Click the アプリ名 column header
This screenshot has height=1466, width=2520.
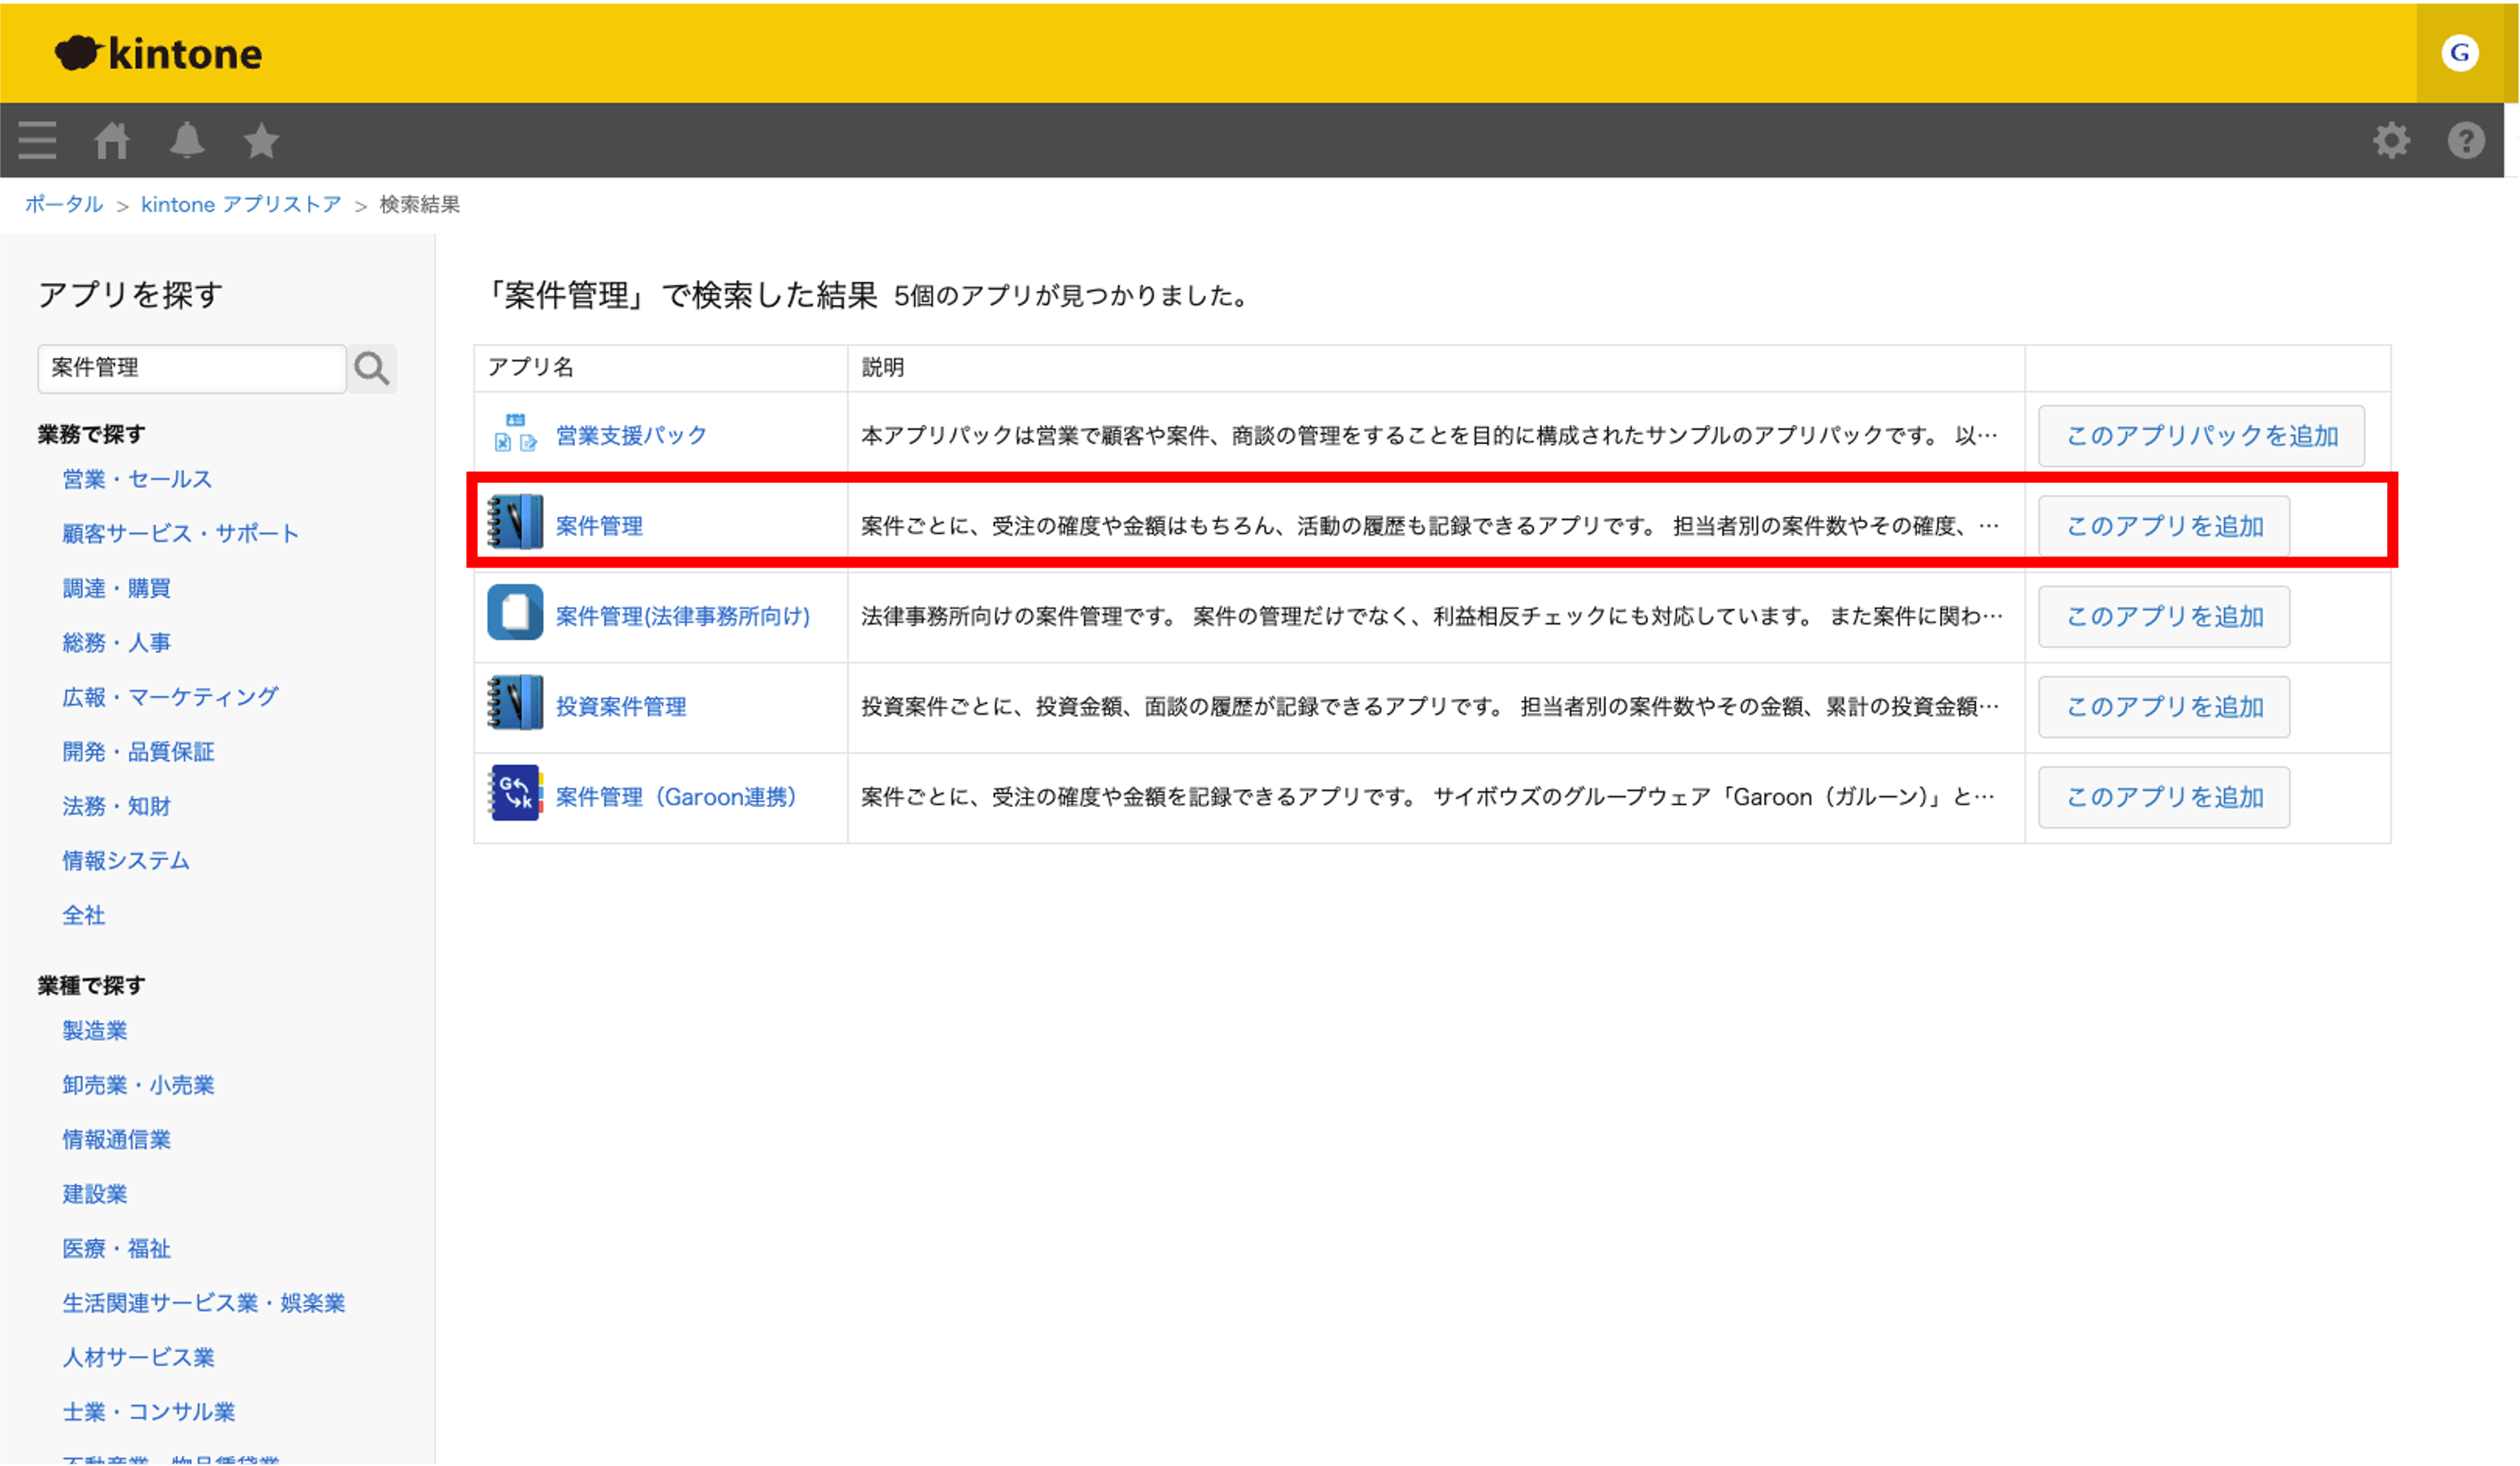[x=531, y=367]
